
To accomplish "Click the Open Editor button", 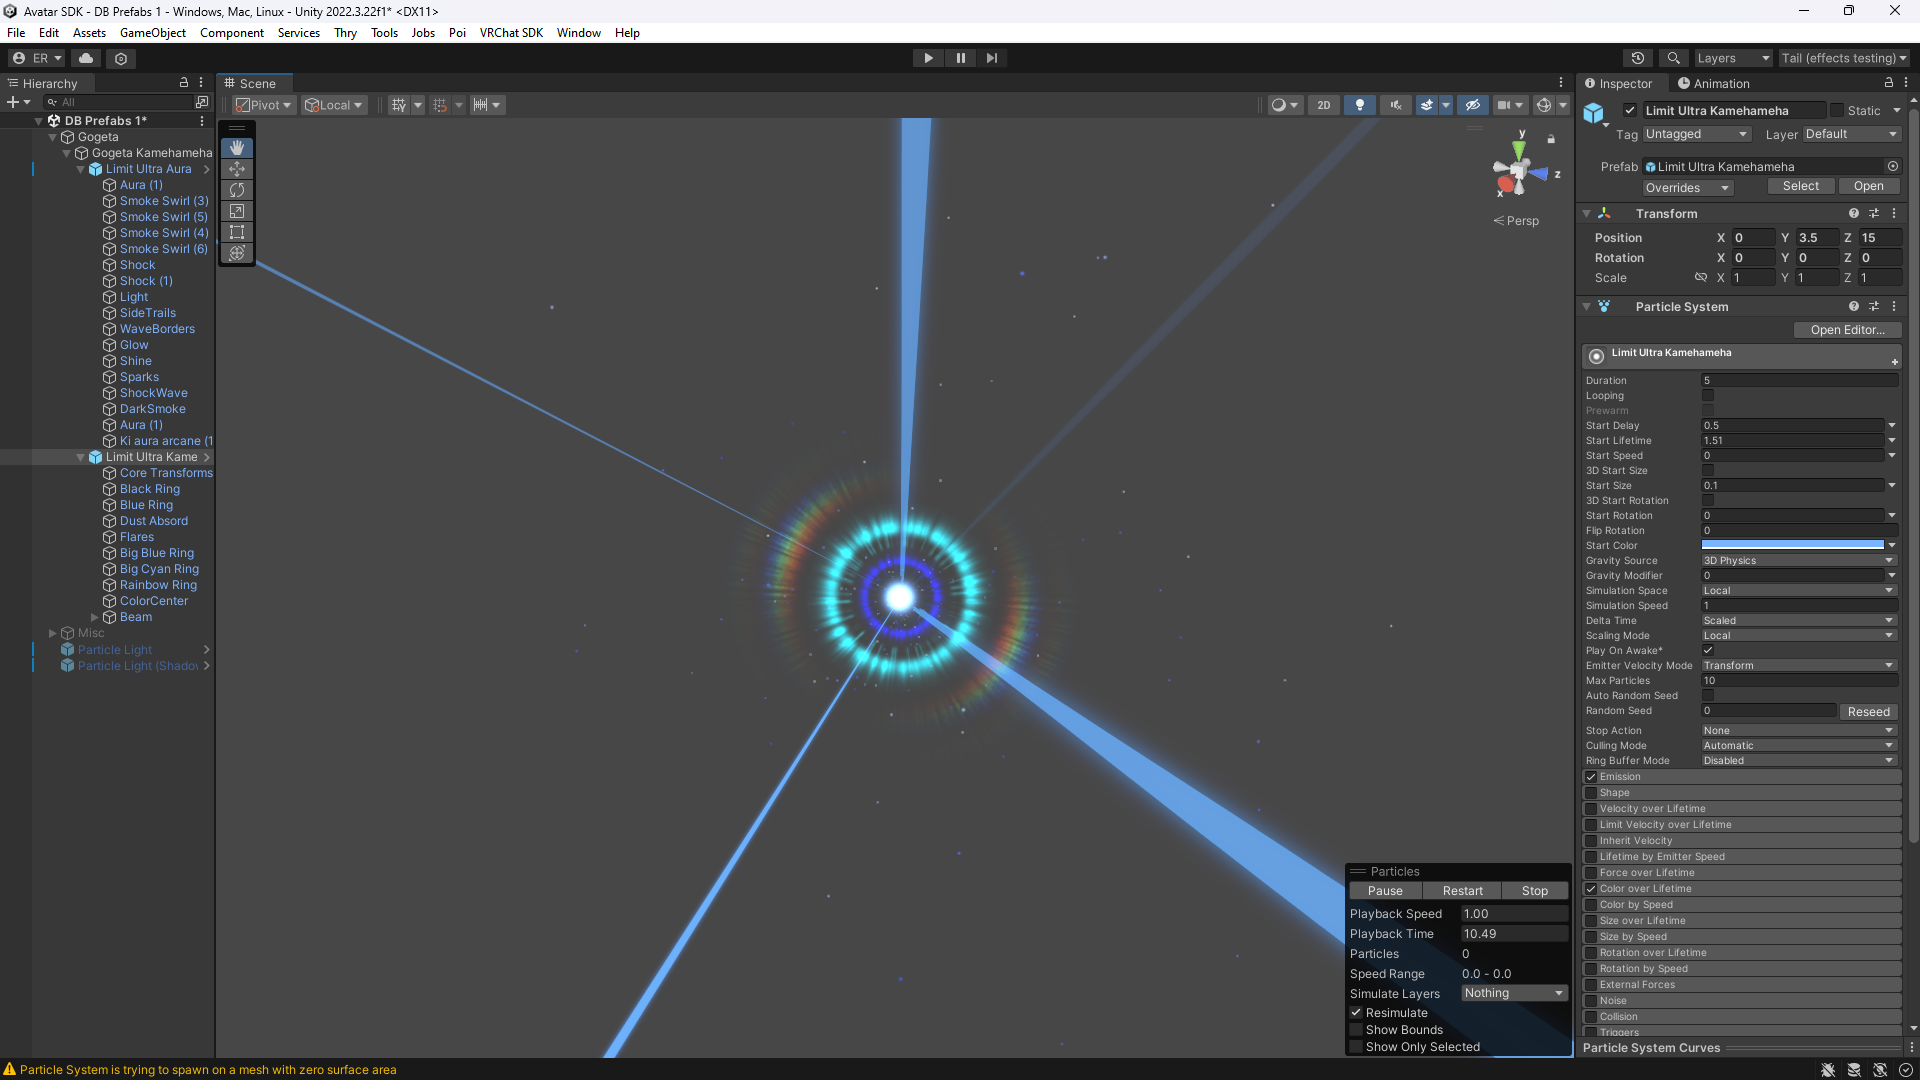I will coord(1847,330).
